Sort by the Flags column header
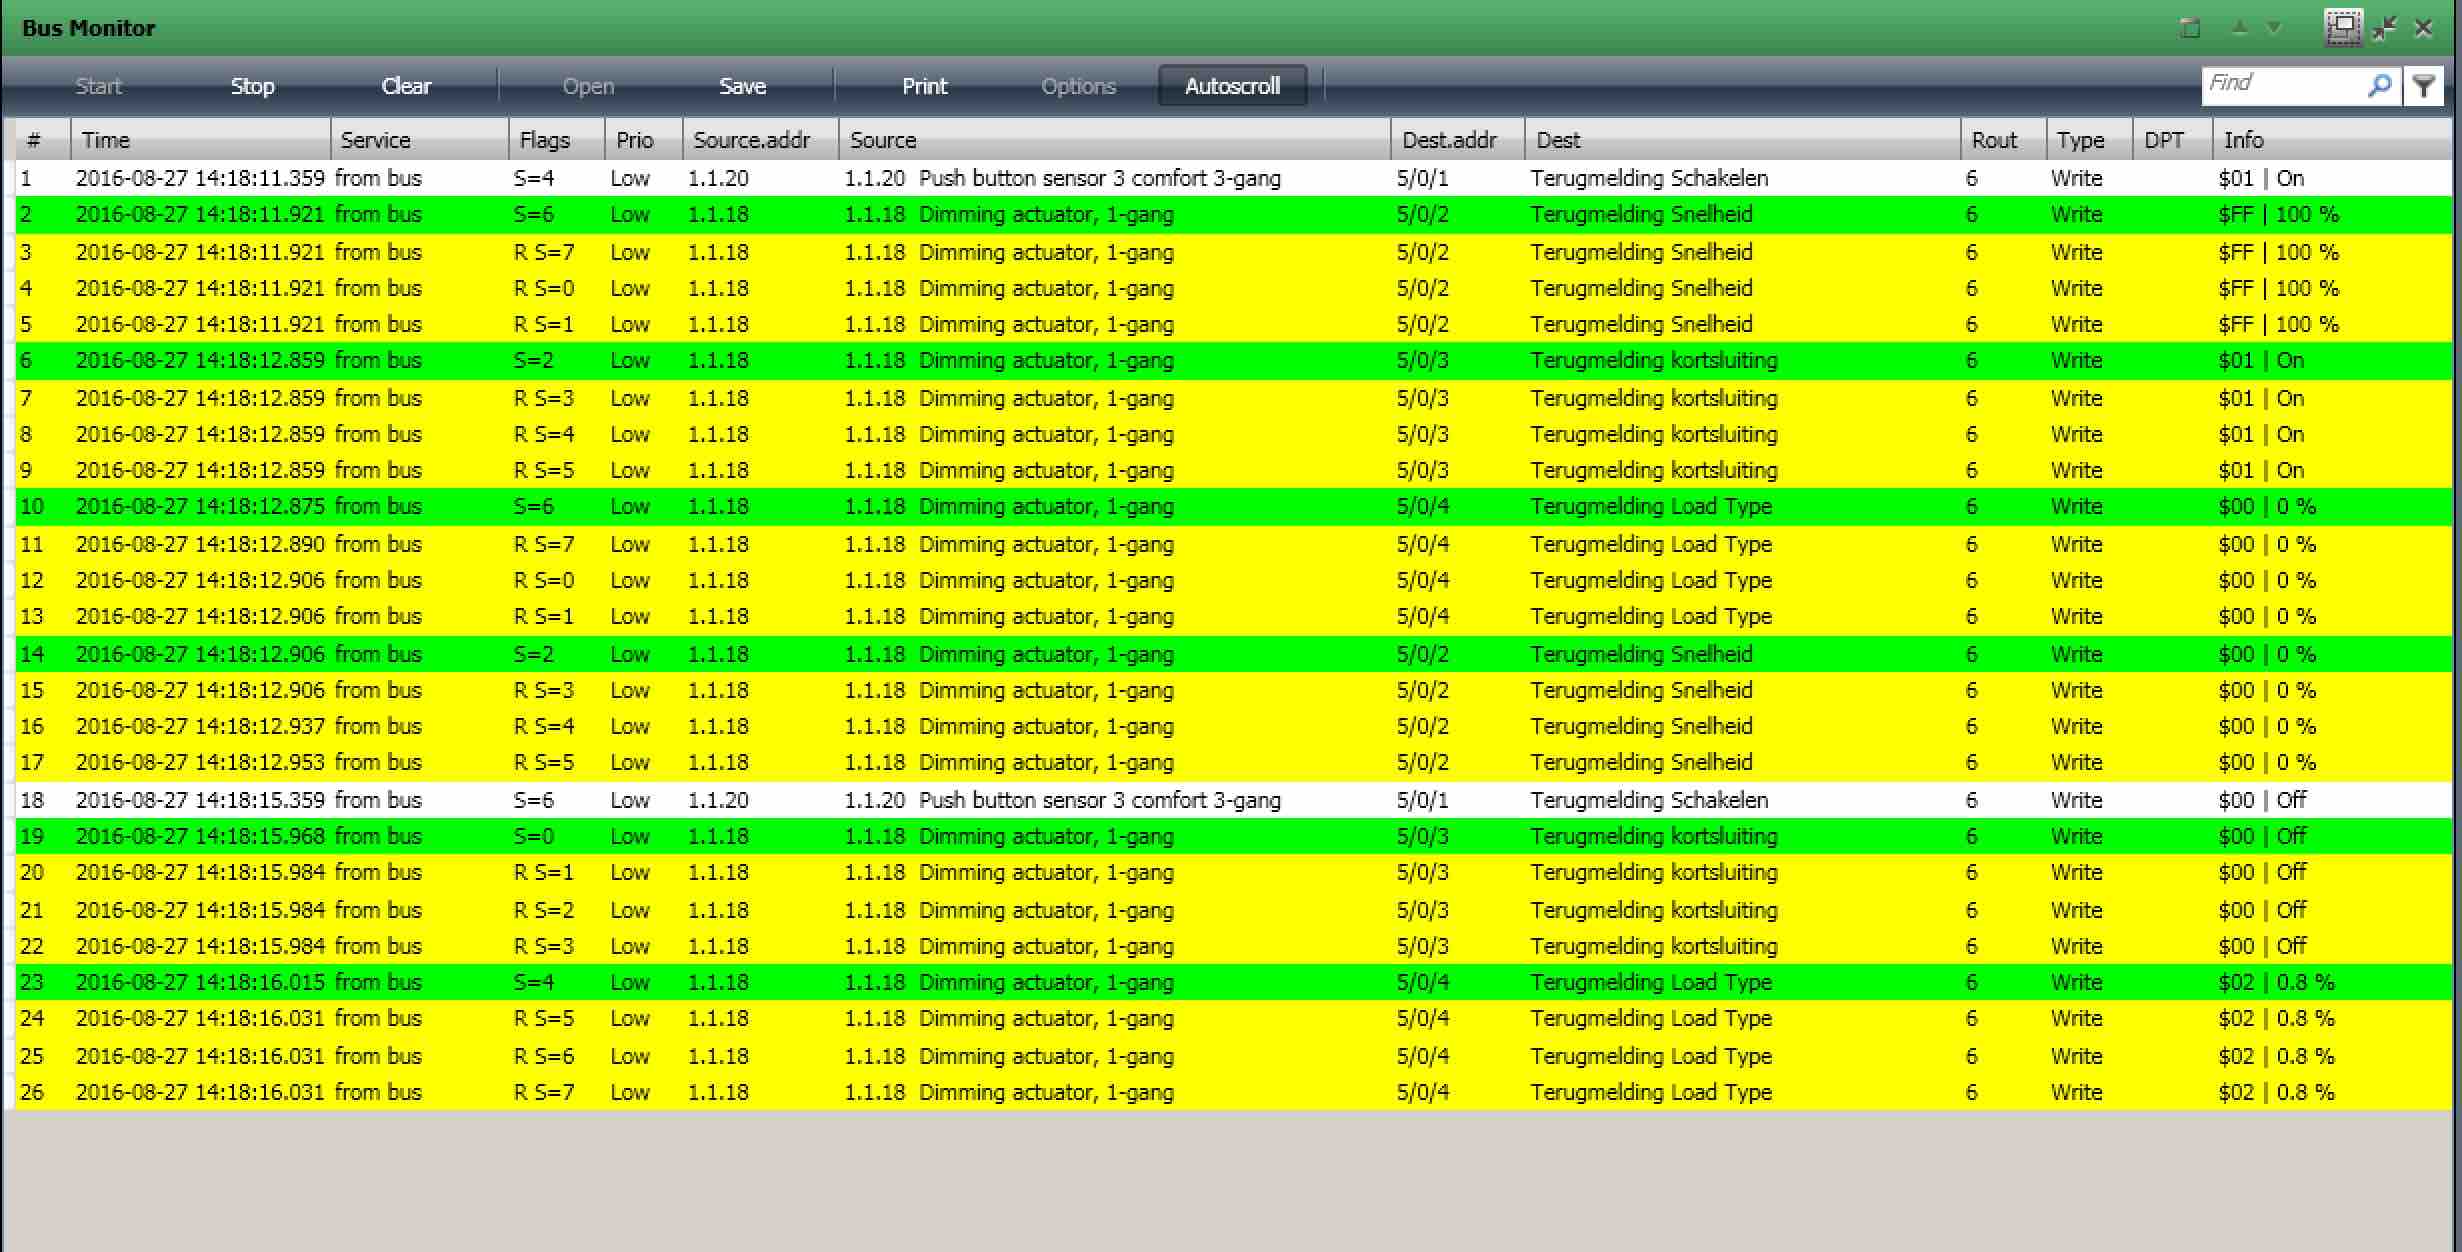Viewport: 2462px width, 1252px height. pyautogui.click(x=556, y=140)
